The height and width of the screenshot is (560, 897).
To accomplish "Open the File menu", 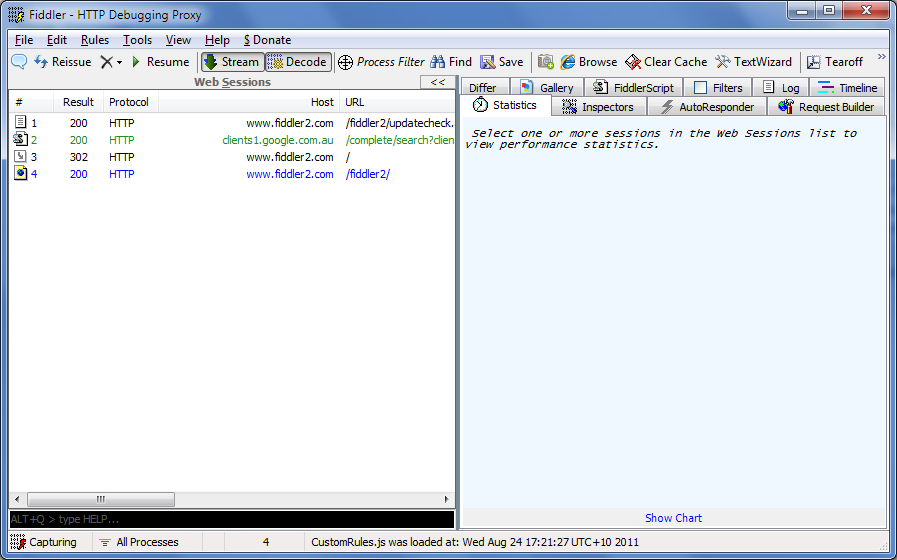I will [24, 40].
